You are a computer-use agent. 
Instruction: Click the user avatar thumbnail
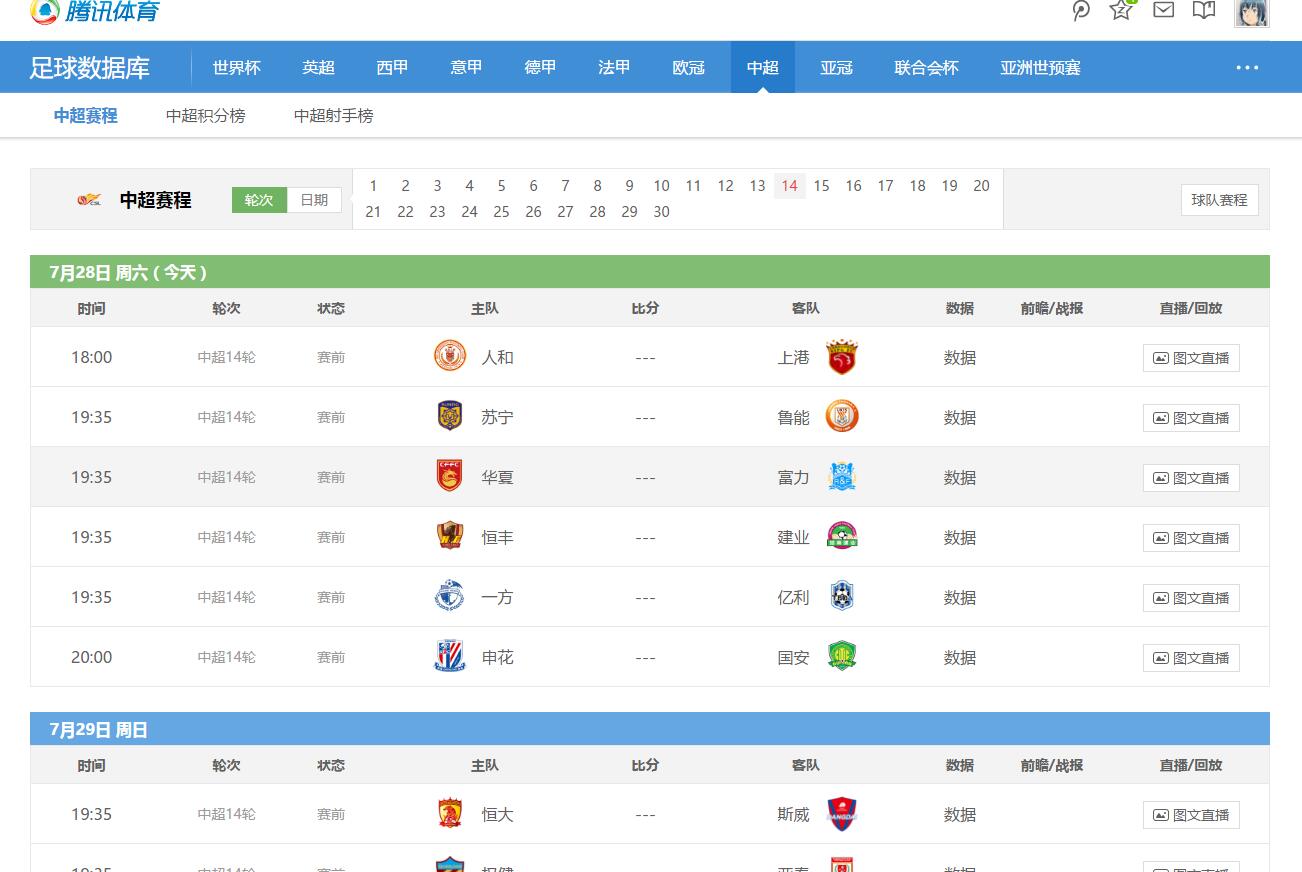pyautogui.click(x=1251, y=14)
